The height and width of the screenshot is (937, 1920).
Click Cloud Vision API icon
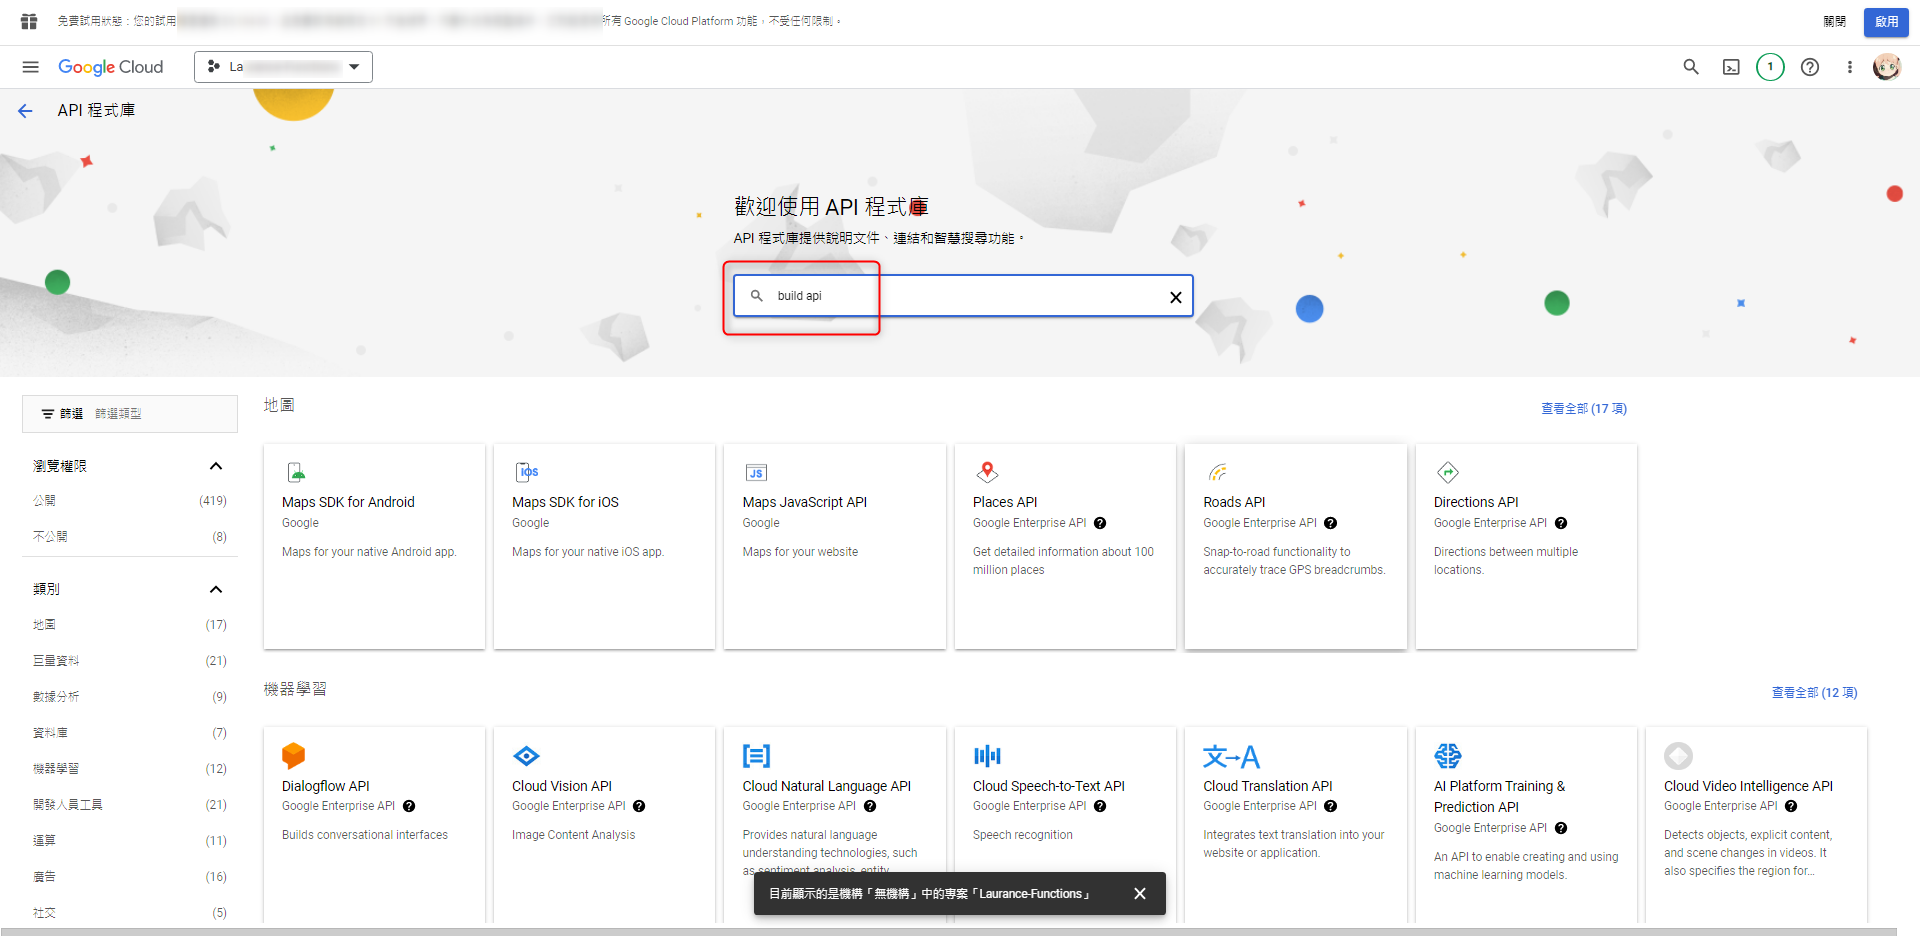(x=526, y=756)
